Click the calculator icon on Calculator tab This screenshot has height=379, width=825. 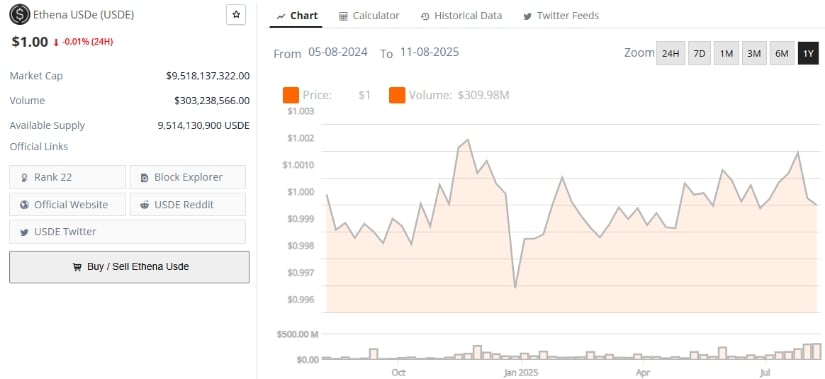tap(343, 16)
